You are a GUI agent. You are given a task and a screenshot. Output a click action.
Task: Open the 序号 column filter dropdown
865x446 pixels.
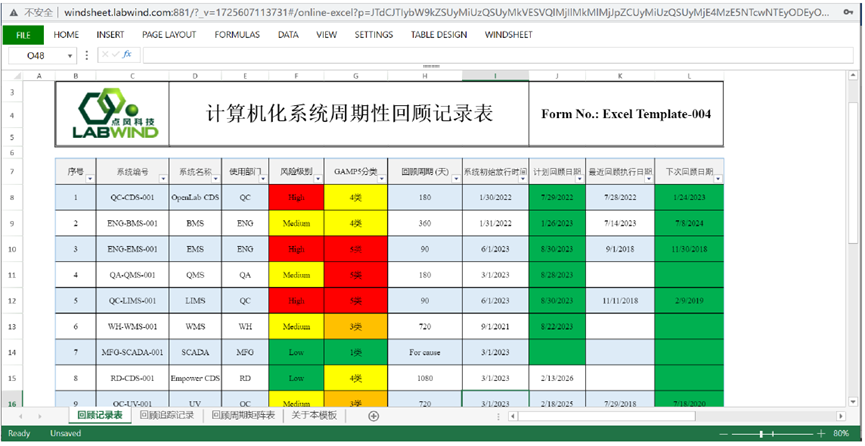click(89, 178)
